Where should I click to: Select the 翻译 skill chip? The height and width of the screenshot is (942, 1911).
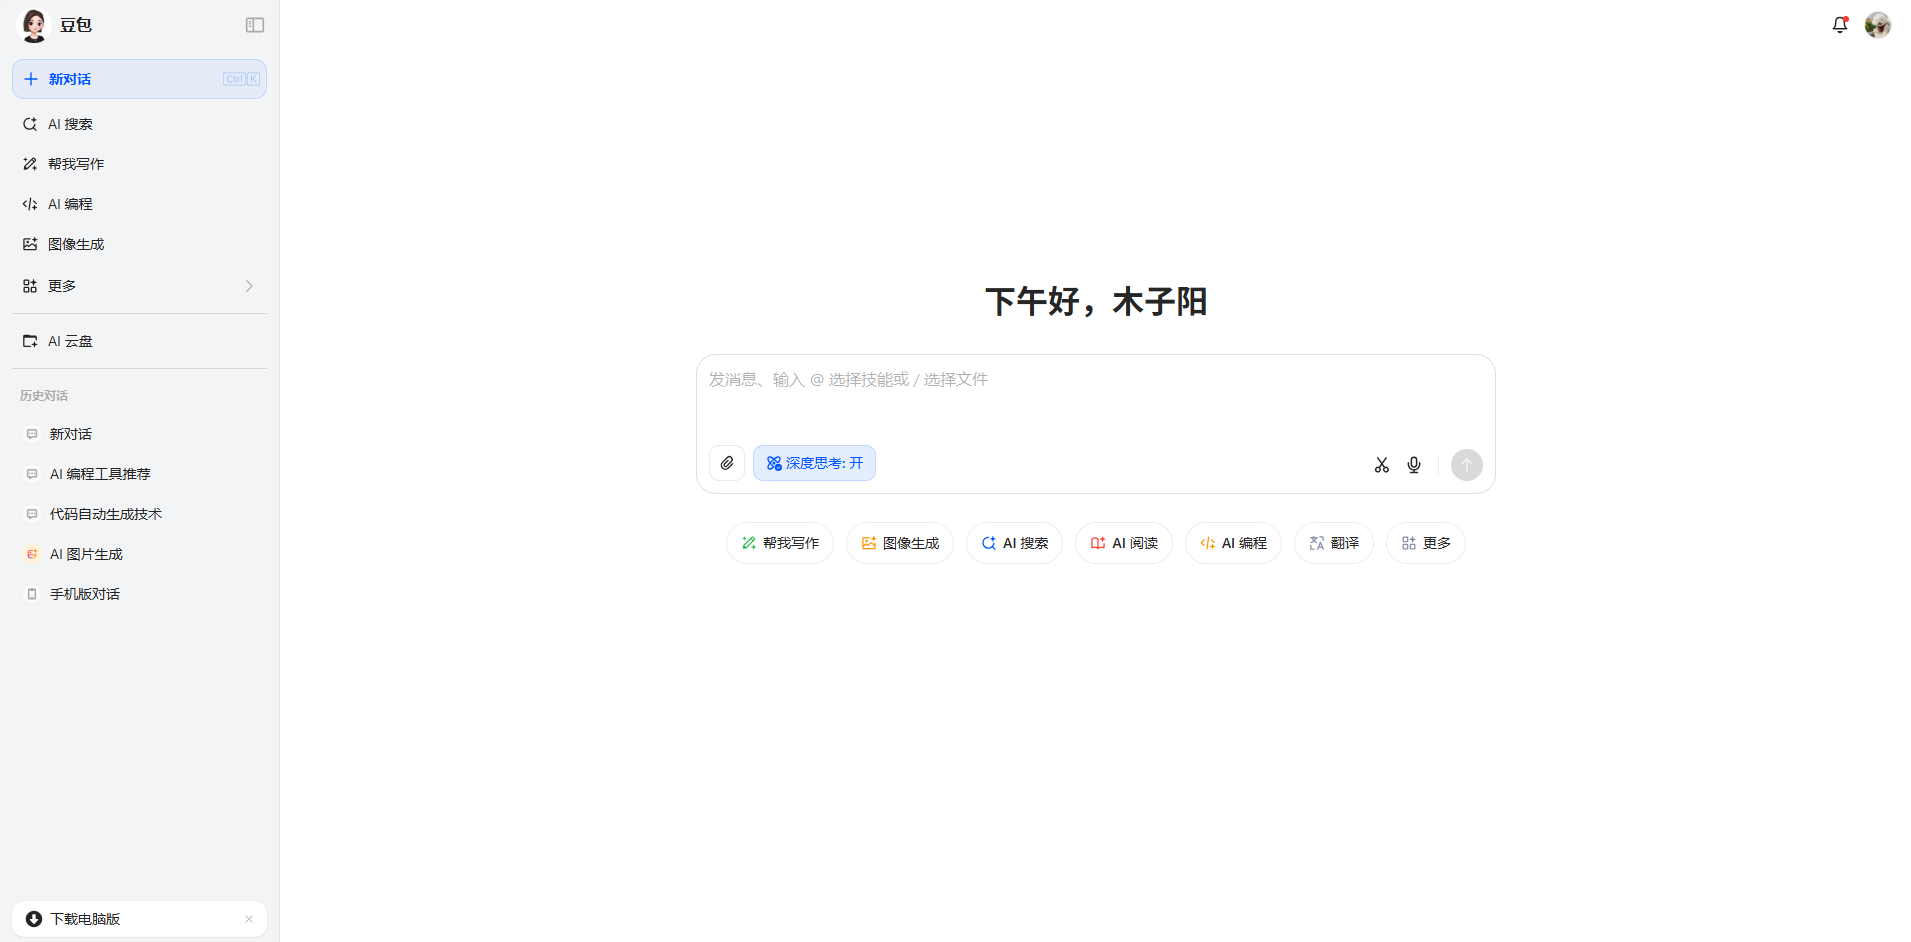(x=1334, y=543)
